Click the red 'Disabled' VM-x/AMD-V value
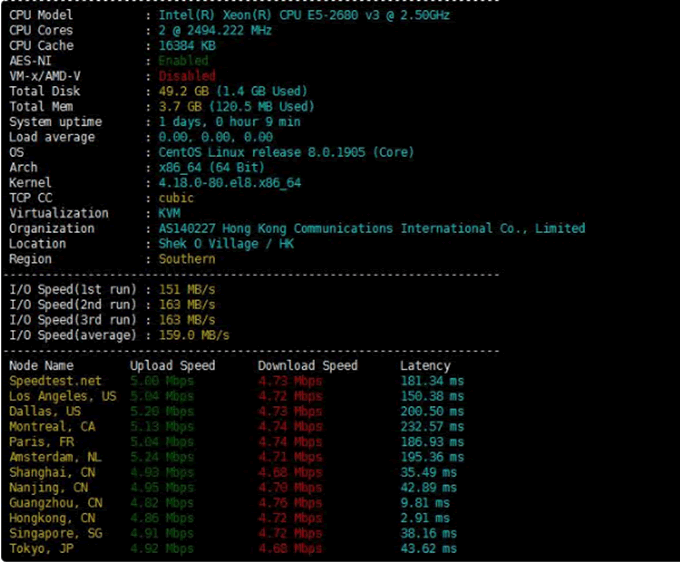 [x=187, y=76]
